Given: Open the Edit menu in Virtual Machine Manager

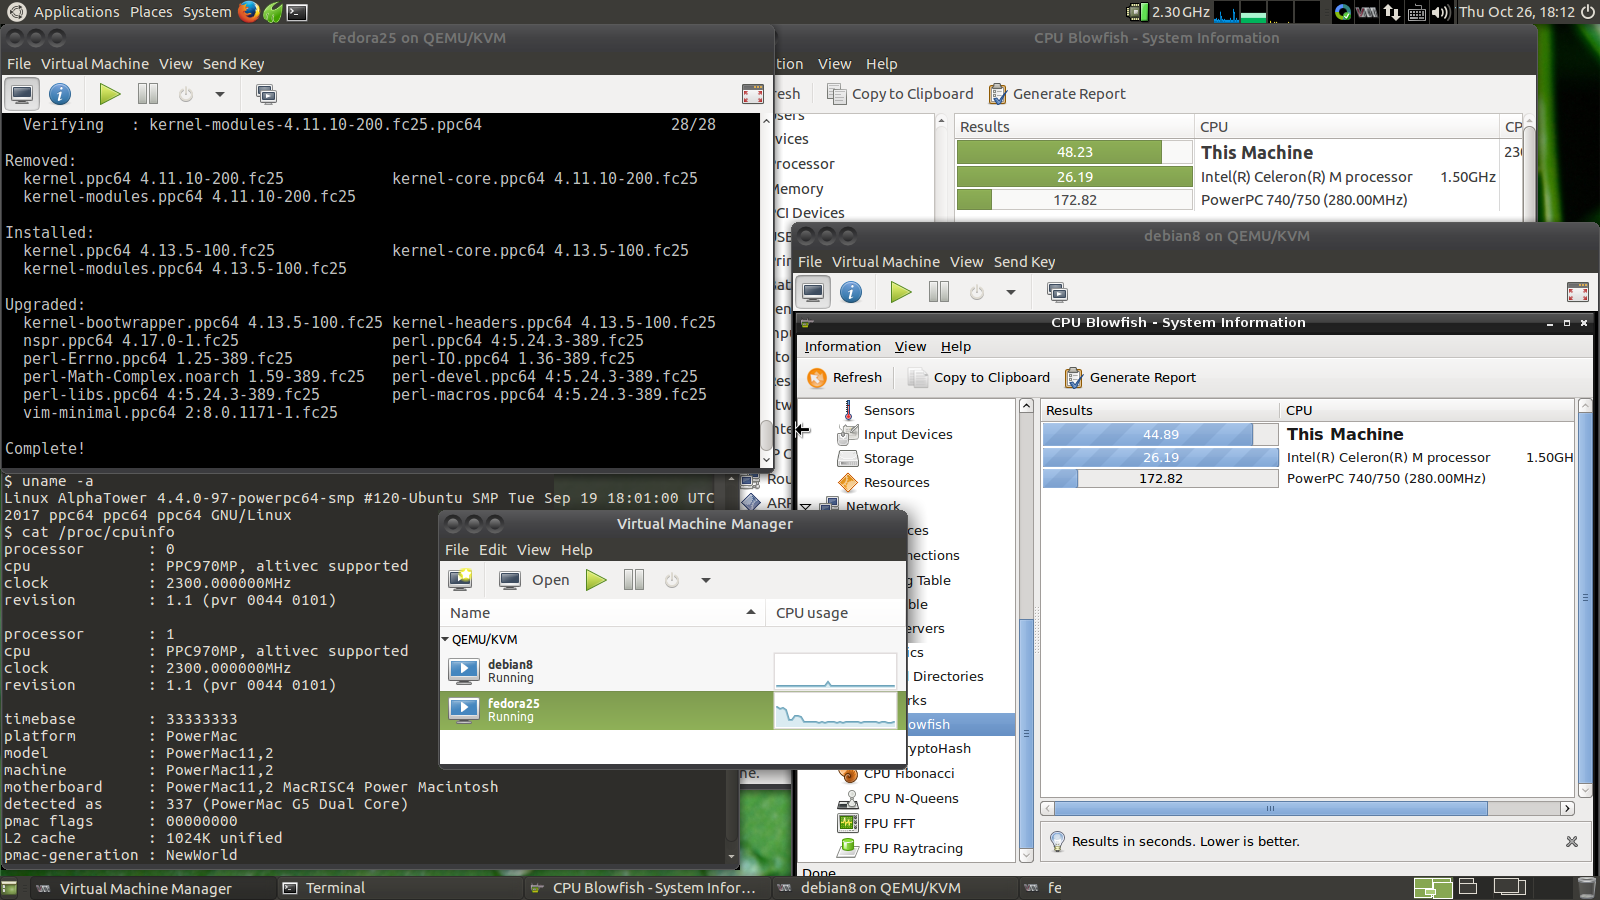Looking at the screenshot, I should (x=492, y=550).
